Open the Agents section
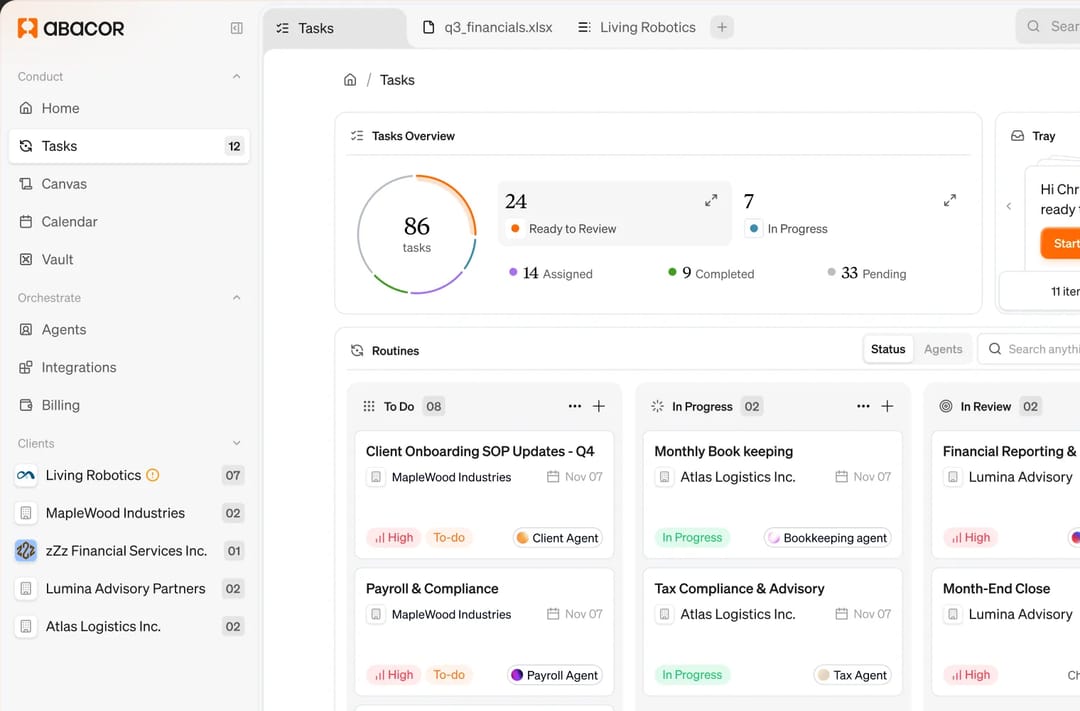 [129, 329]
